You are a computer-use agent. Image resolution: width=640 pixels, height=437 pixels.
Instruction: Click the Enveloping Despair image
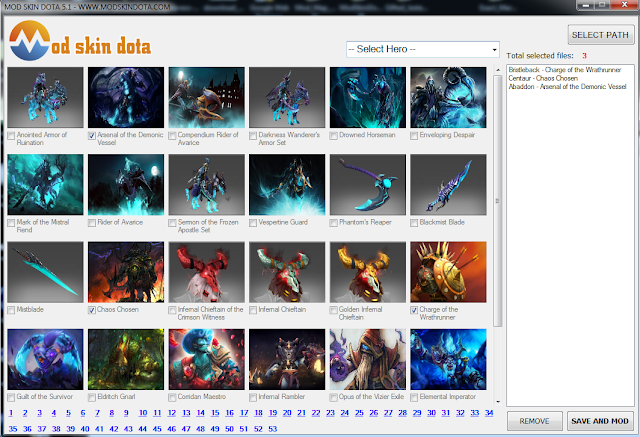pyautogui.click(x=448, y=98)
